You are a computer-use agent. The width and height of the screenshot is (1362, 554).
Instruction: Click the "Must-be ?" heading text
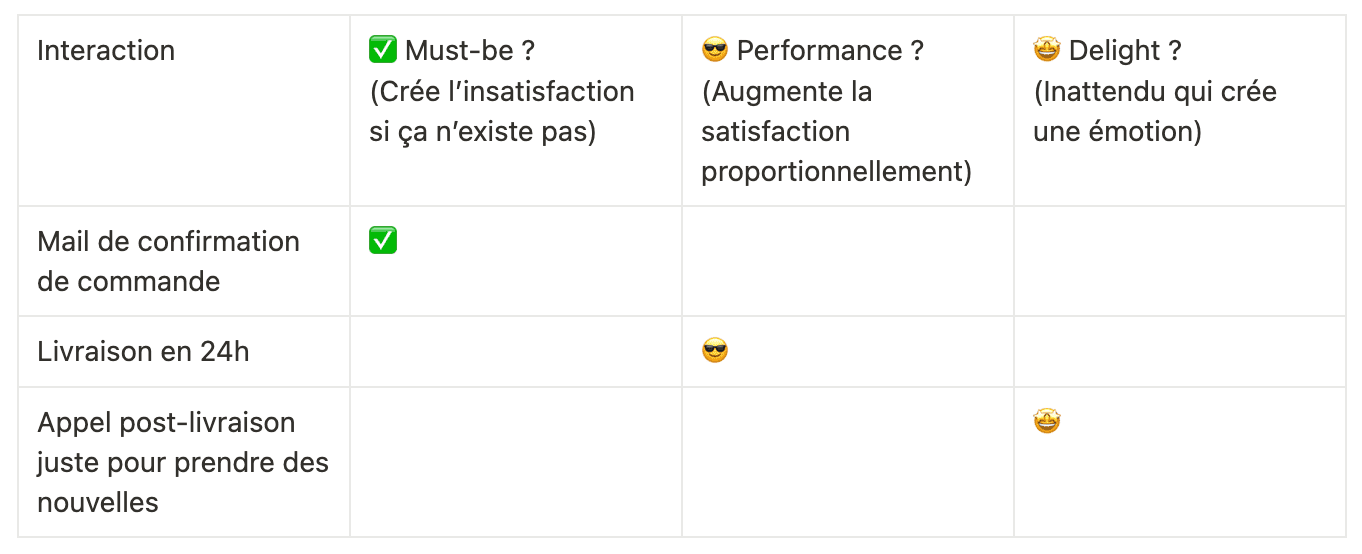tap(470, 50)
